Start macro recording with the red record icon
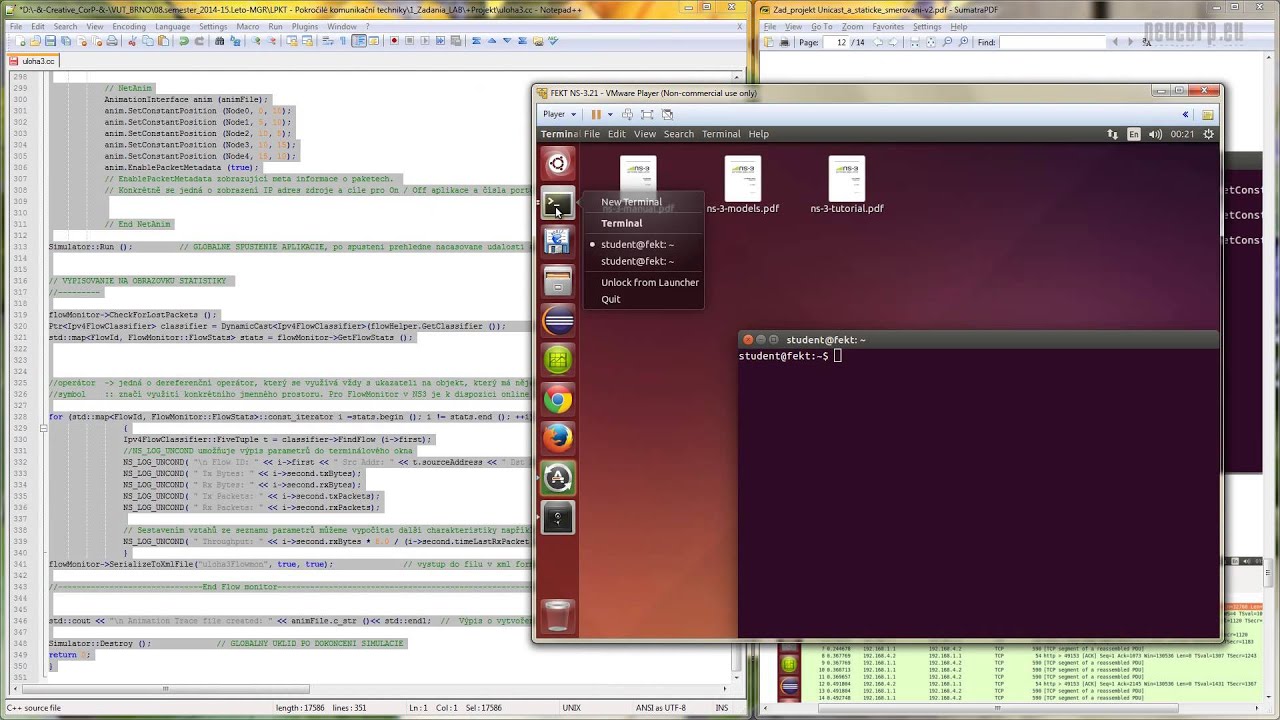Viewport: 1280px width, 720px height. coord(394,41)
